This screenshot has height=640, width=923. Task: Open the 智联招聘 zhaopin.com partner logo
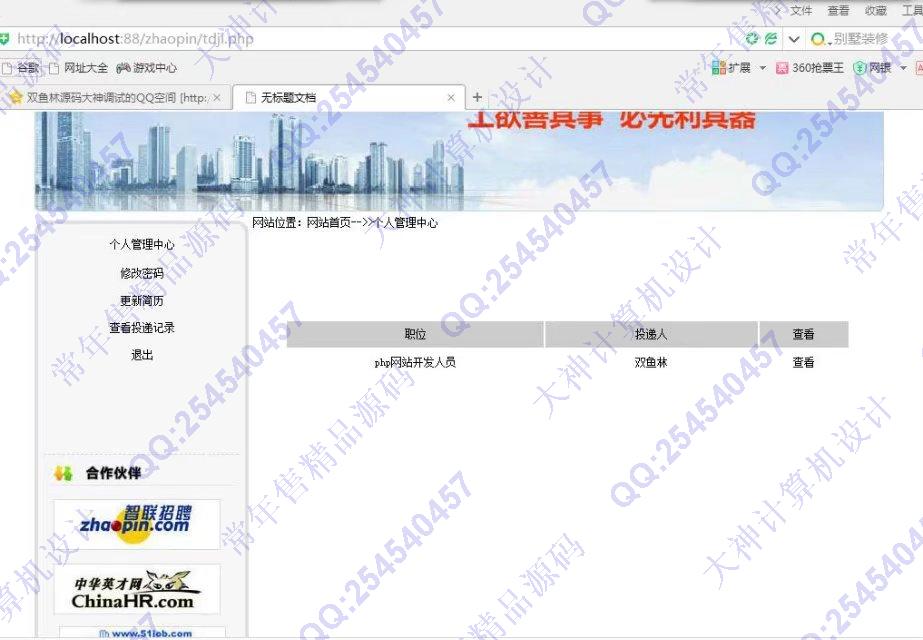pos(137,524)
